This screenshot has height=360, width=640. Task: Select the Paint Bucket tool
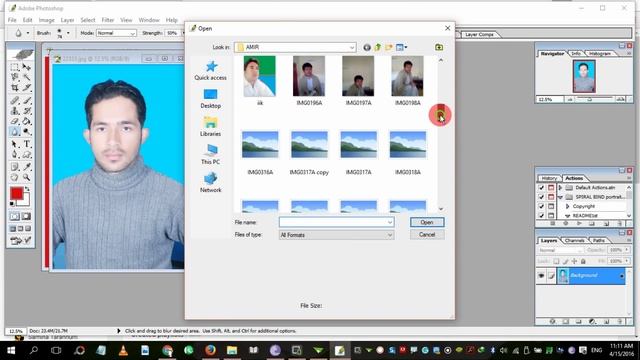(27, 121)
